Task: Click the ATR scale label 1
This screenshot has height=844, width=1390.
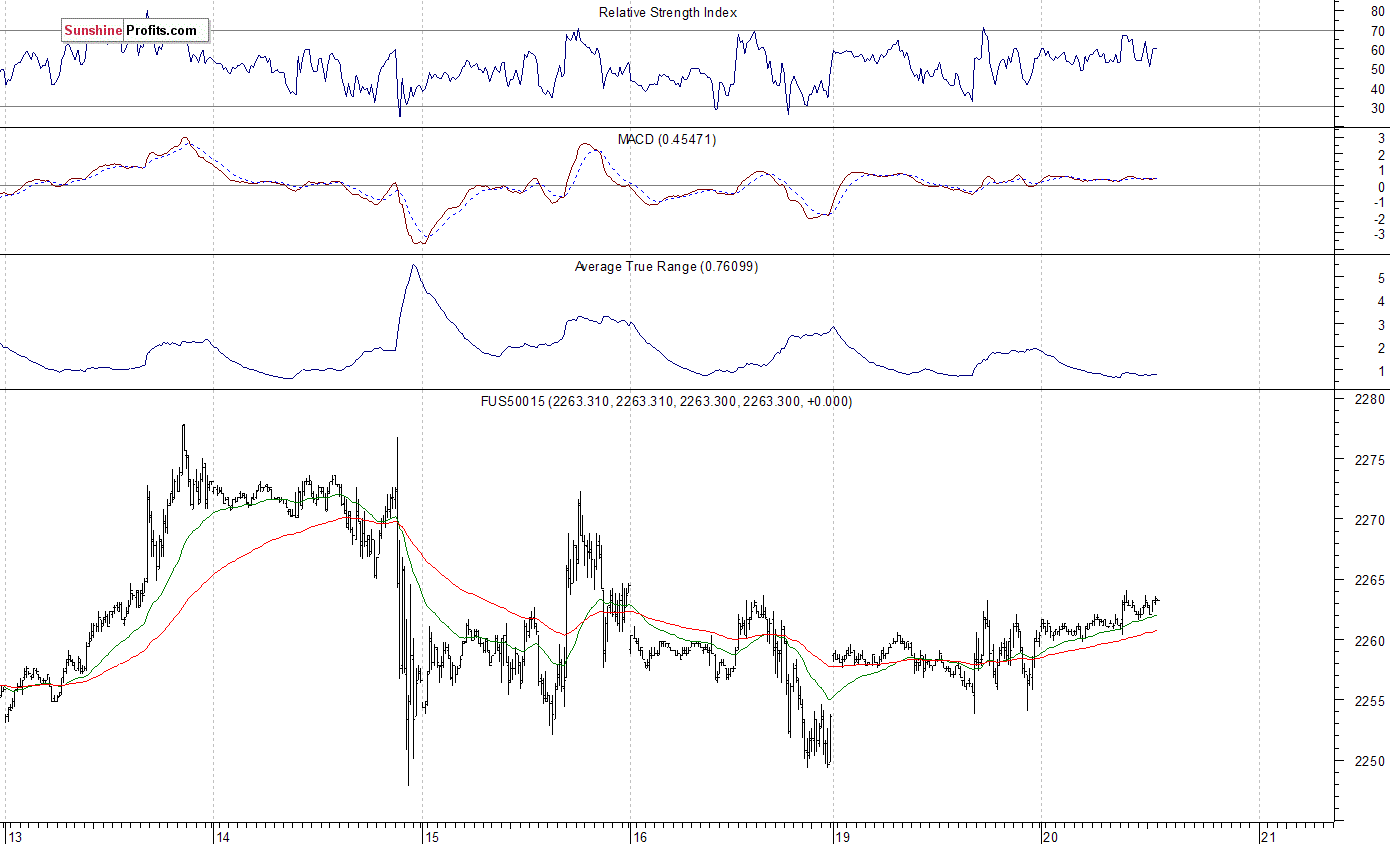Action: (1381, 372)
